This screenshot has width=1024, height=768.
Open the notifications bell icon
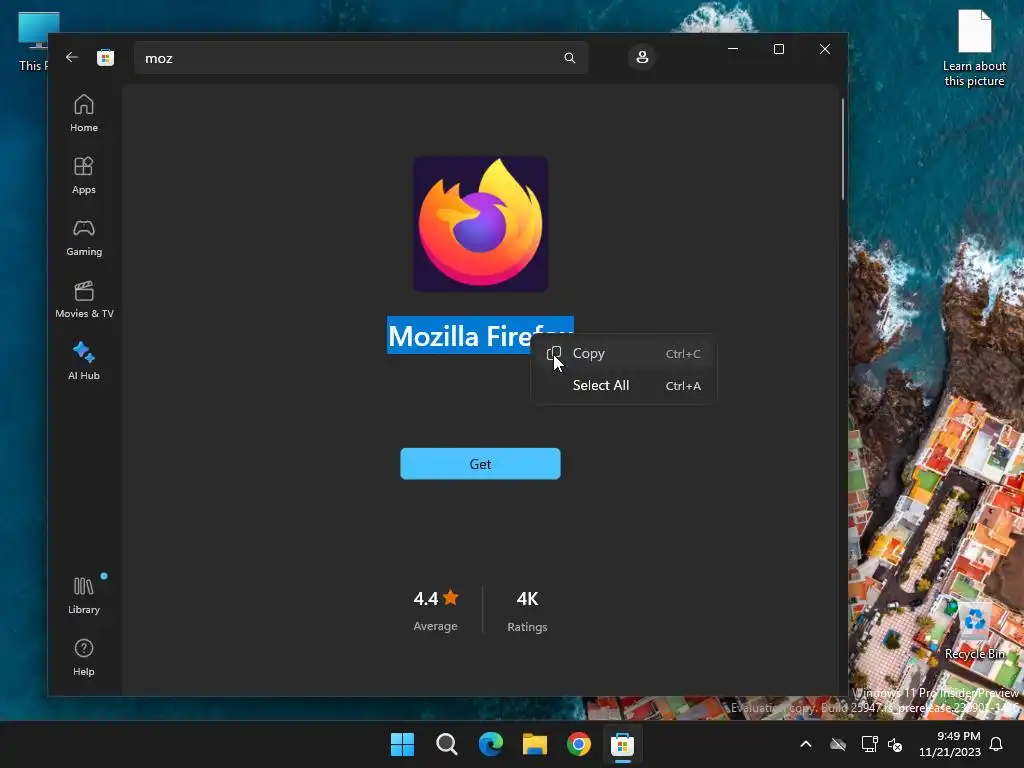pyautogui.click(x=997, y=744)
